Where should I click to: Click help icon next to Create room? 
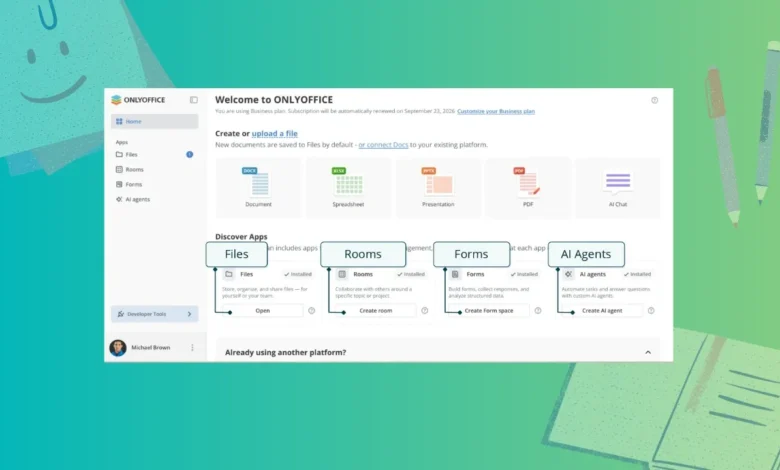click(x=425, y=311)
